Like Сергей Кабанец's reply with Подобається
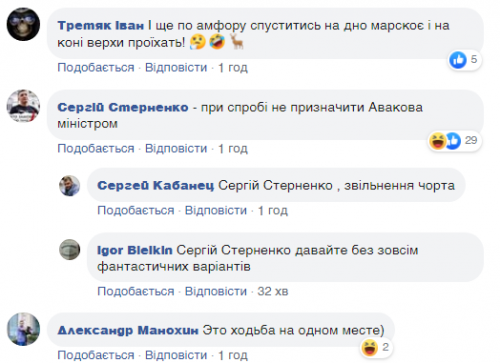The height and width of the screenshot is (363, 500). point(136,211)
